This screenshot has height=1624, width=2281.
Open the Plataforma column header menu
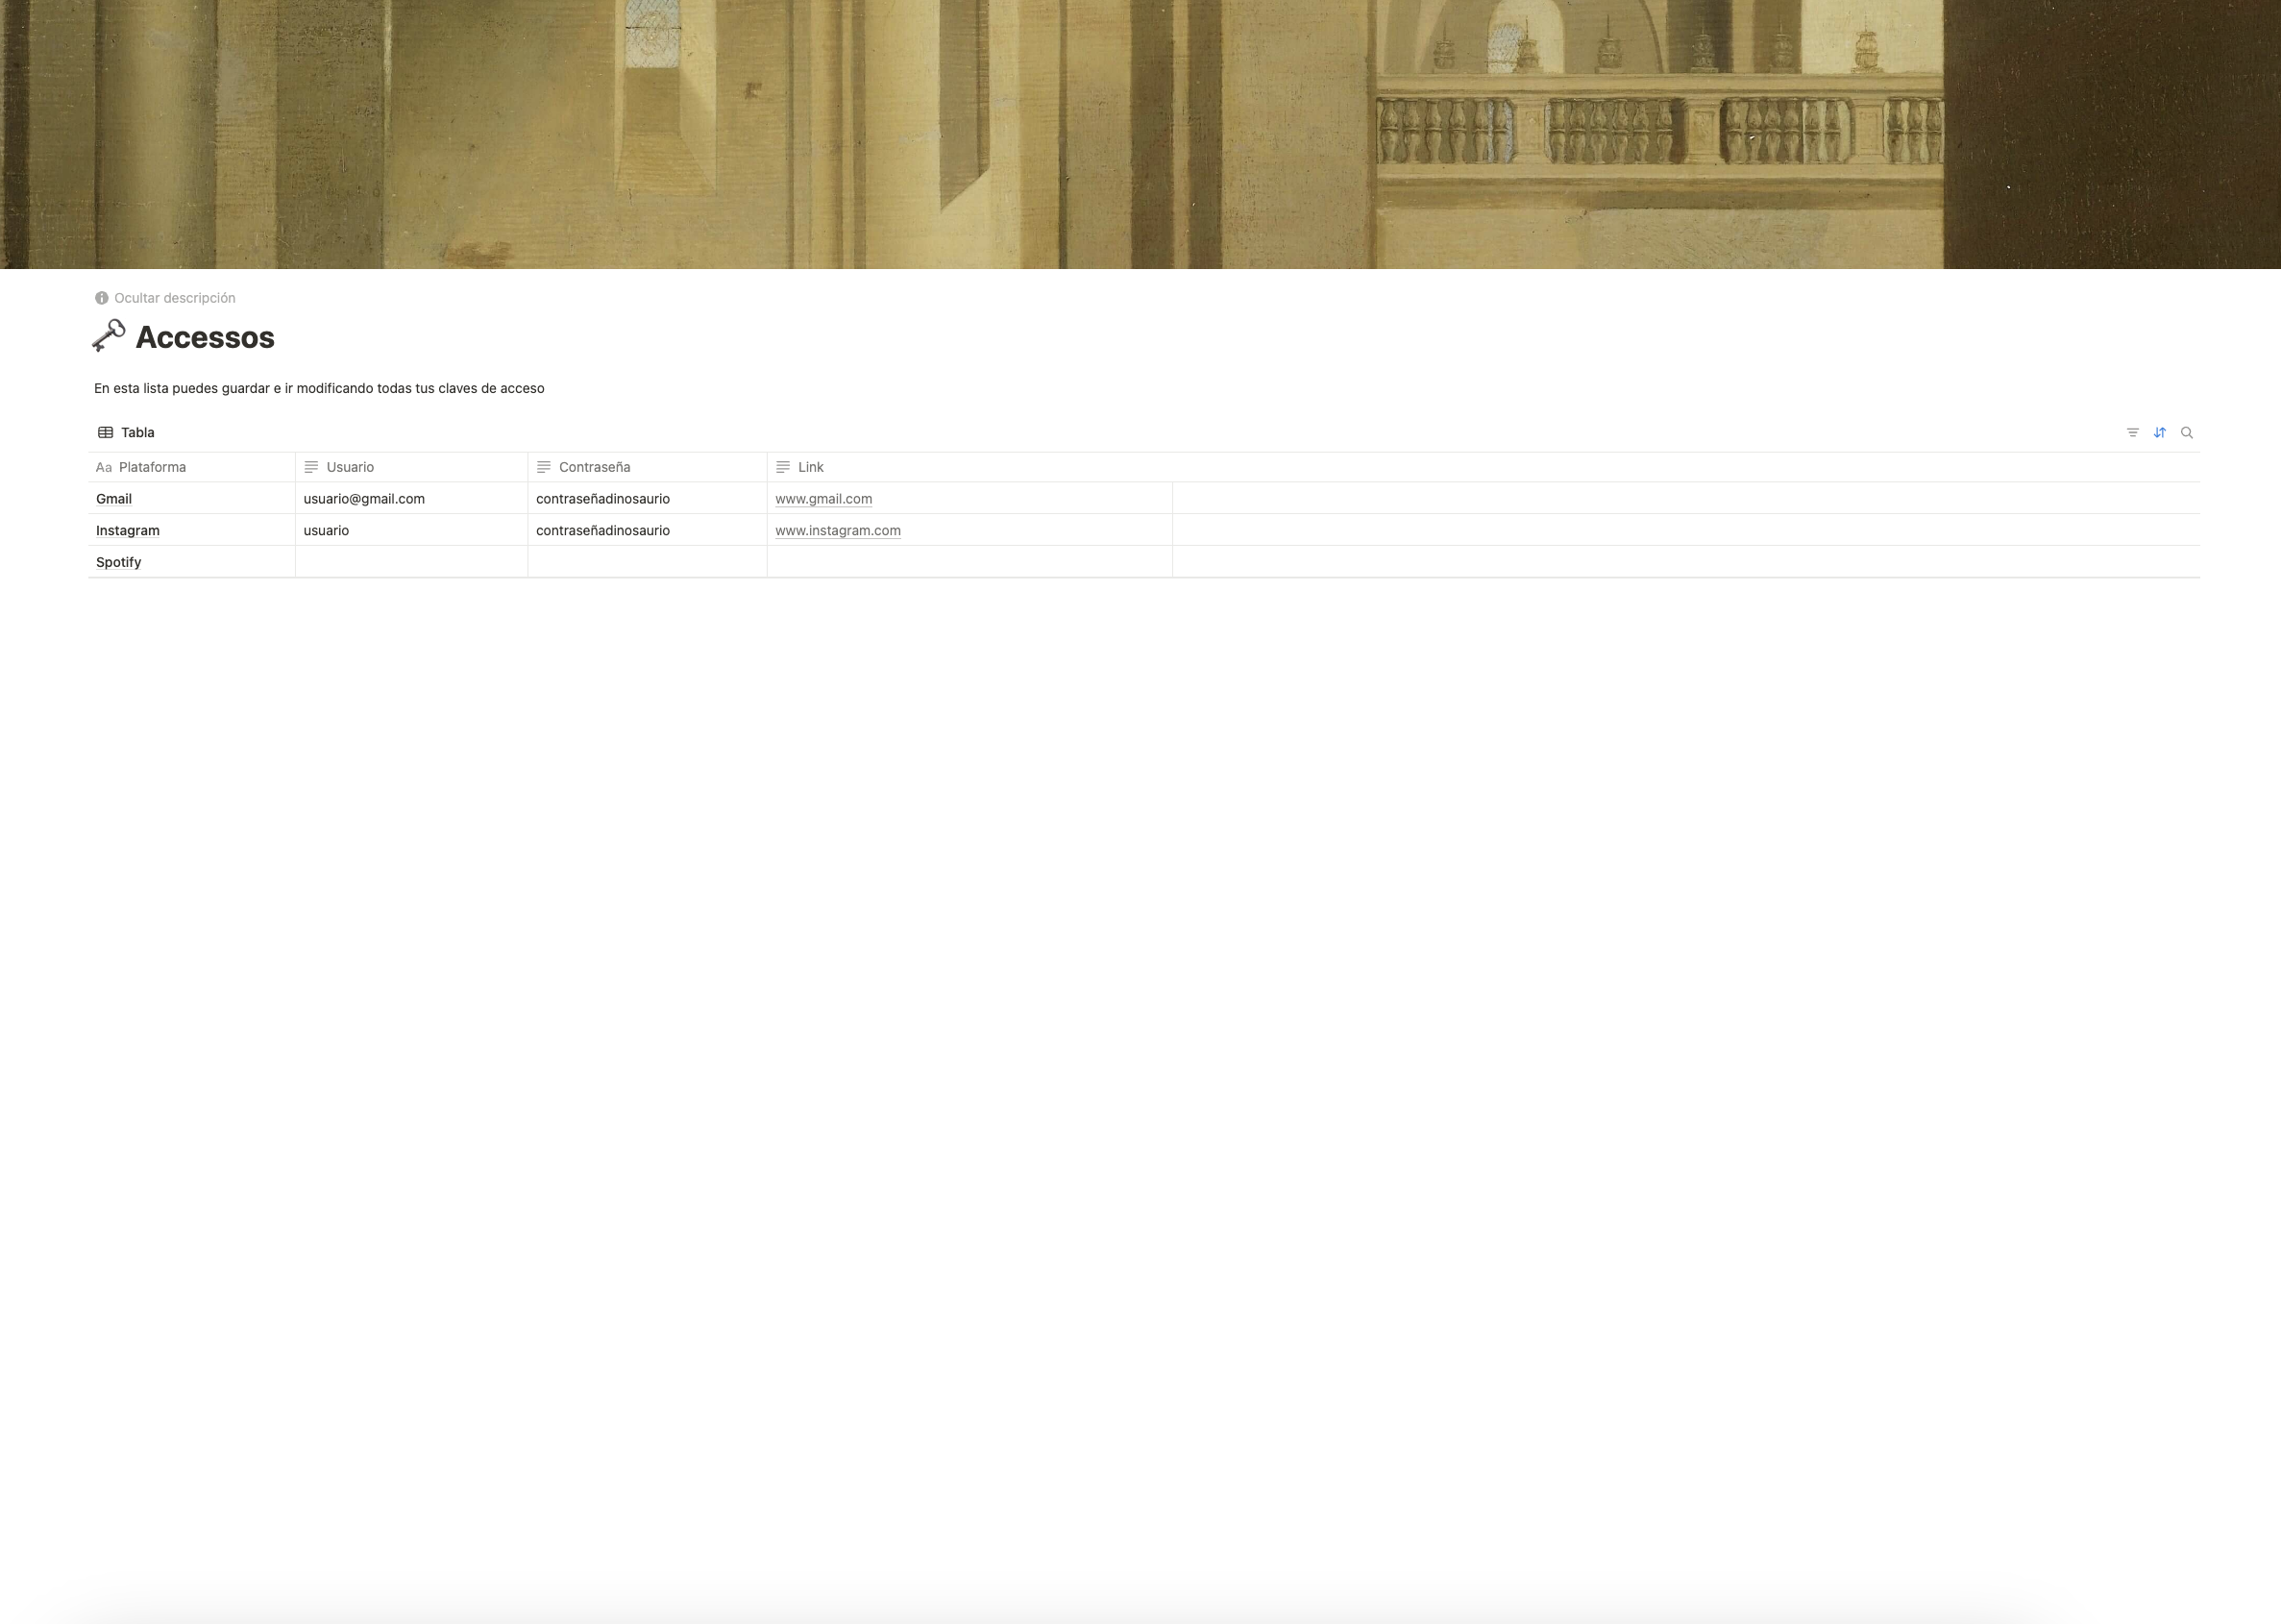[x=152, y=467]
